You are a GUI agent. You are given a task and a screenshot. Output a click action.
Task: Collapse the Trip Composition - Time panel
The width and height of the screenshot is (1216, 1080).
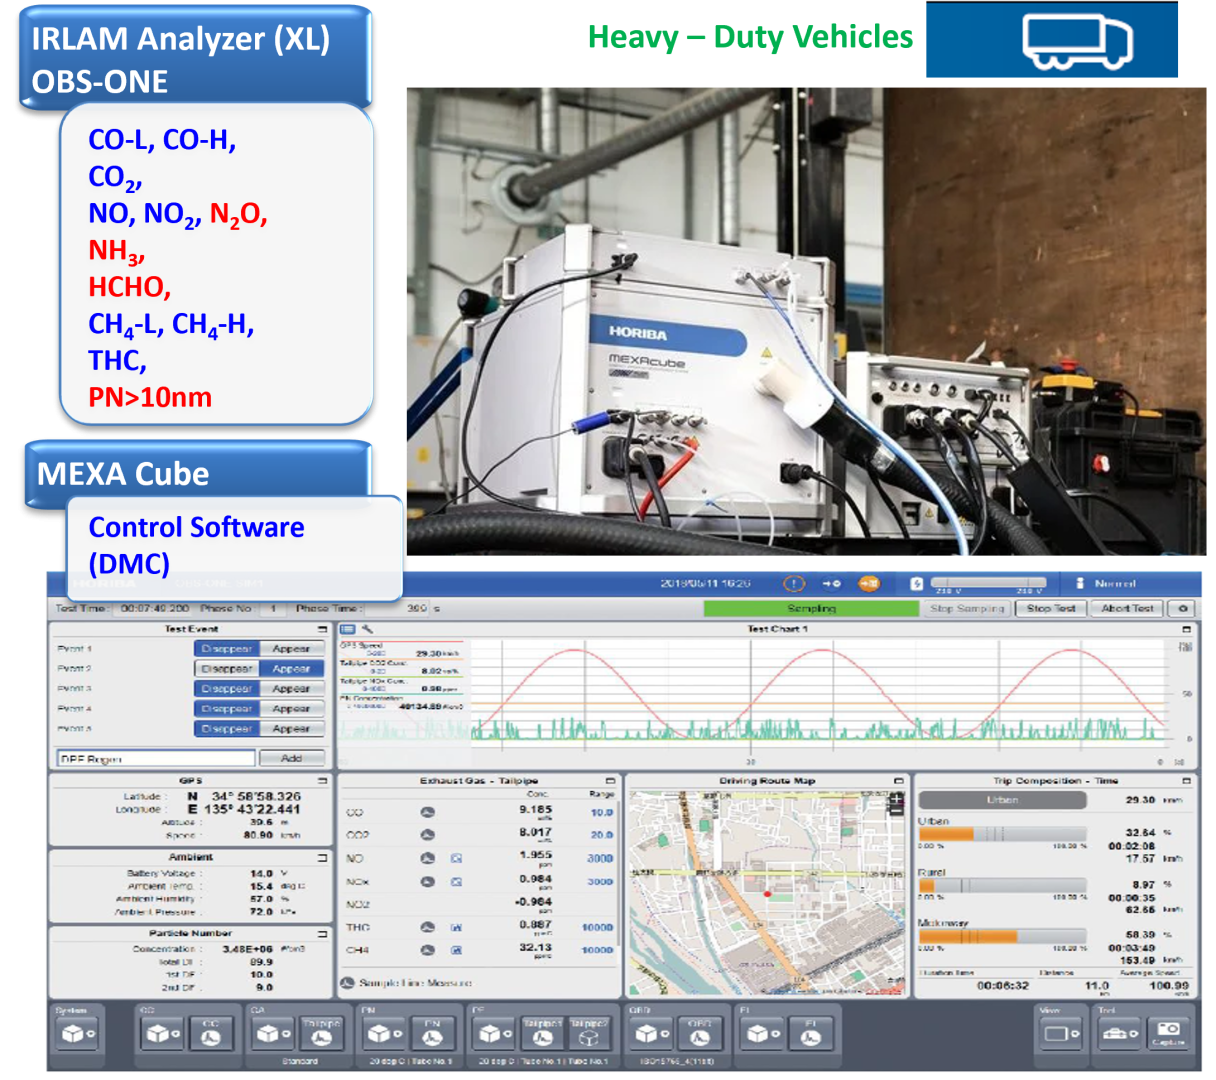[x=1186, y=781]
